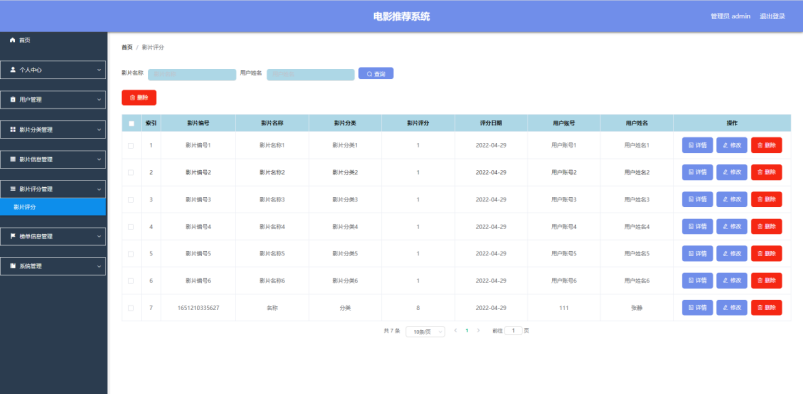This screenshot has height=394, width=803.
Task: Collapse the 影片评分管理 sidebar menu
Action: tap(53, 189)
